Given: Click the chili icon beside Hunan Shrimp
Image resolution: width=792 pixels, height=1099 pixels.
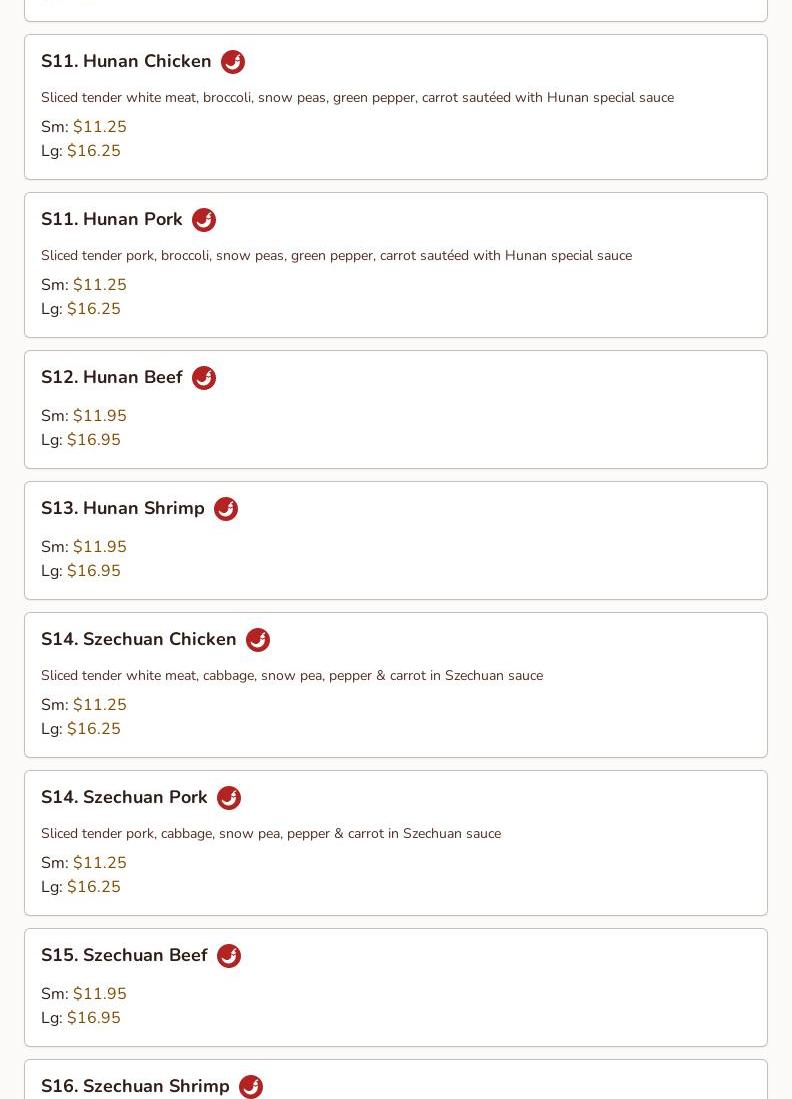Looking at the screenshot, I should (x=226, y=508).
